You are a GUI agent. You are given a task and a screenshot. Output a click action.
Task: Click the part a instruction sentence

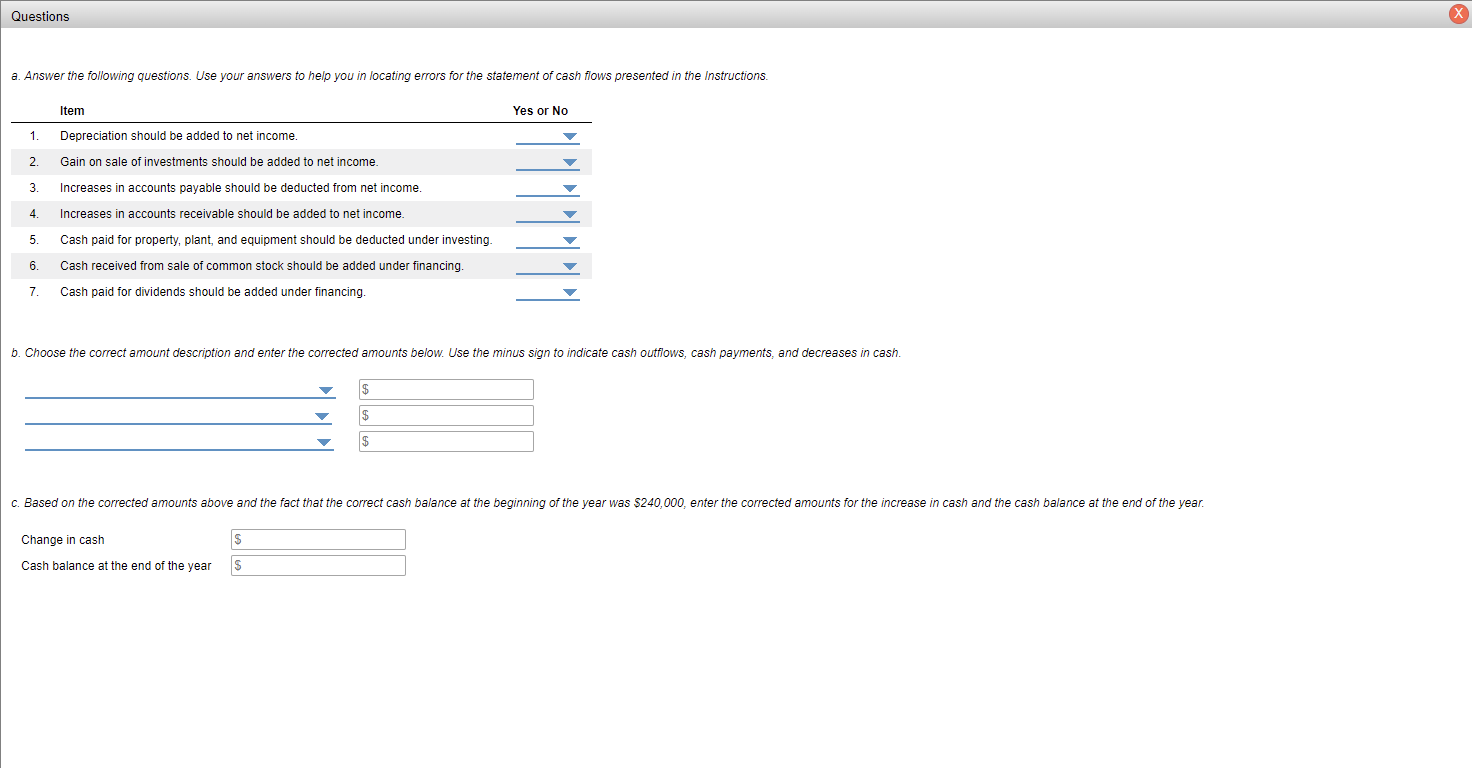pyautogui.click(x=390, y=76)
